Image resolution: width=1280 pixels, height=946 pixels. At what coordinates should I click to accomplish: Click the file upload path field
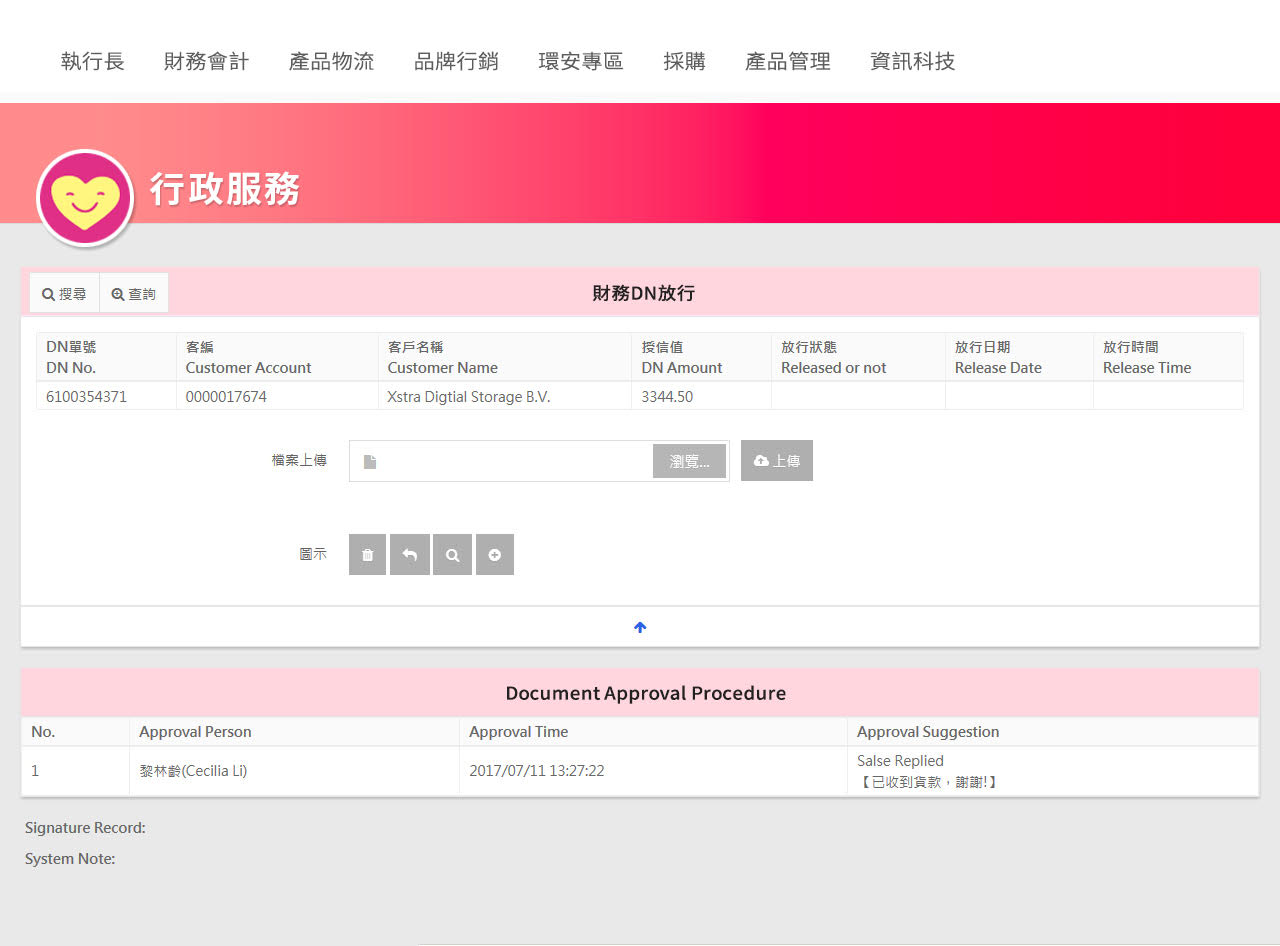(x=510, y=461)
